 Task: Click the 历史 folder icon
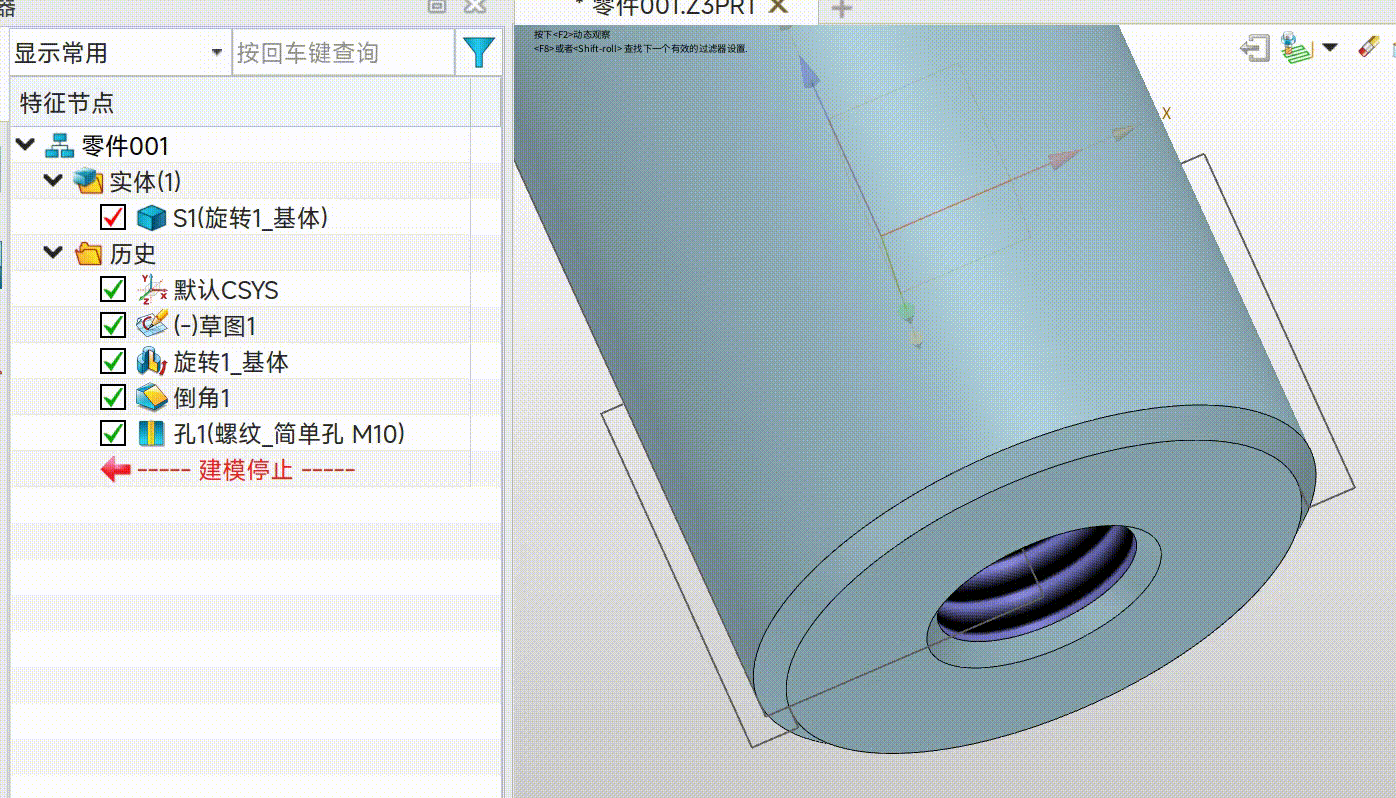pyautogui.click(x=88, y=254)
